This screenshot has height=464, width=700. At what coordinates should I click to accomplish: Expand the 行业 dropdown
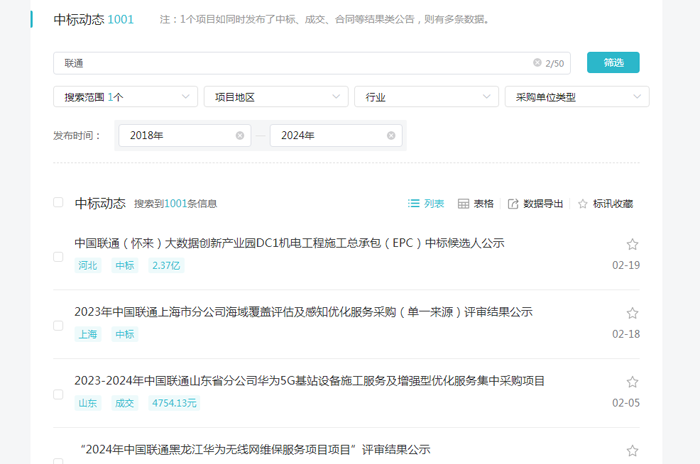[x=426, y=97]
